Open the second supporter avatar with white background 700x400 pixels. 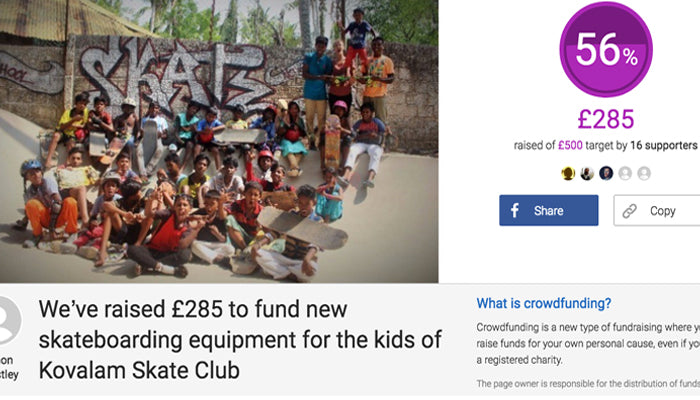pos(587,173)
